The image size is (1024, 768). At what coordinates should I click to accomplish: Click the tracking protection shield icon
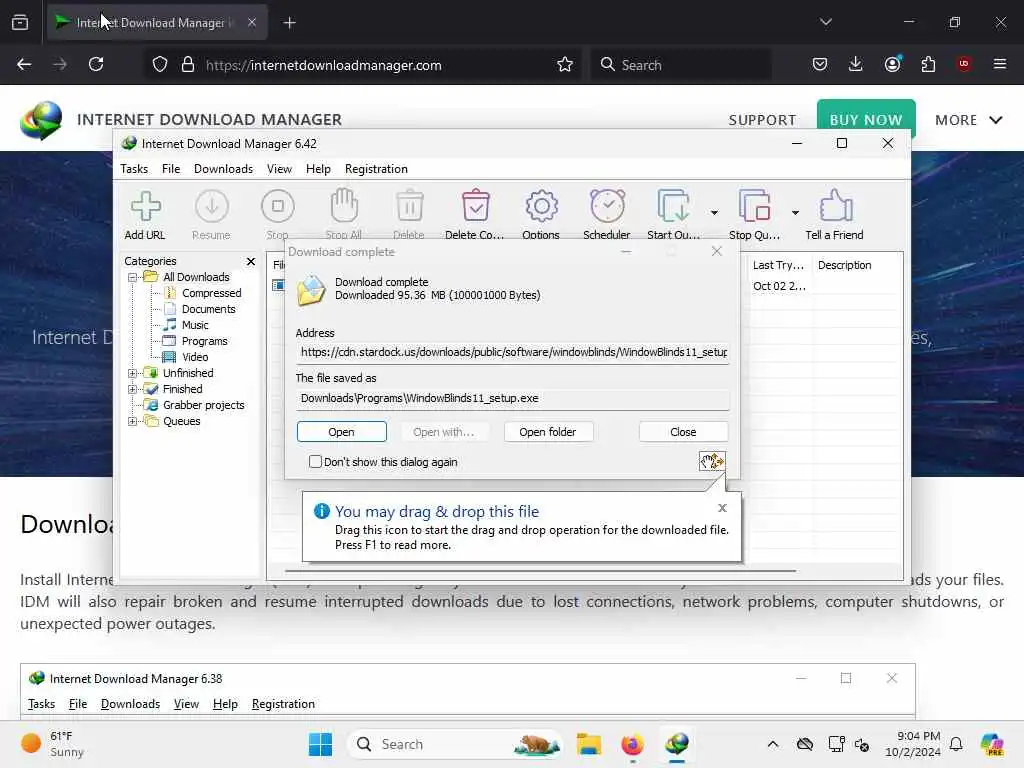160,65
